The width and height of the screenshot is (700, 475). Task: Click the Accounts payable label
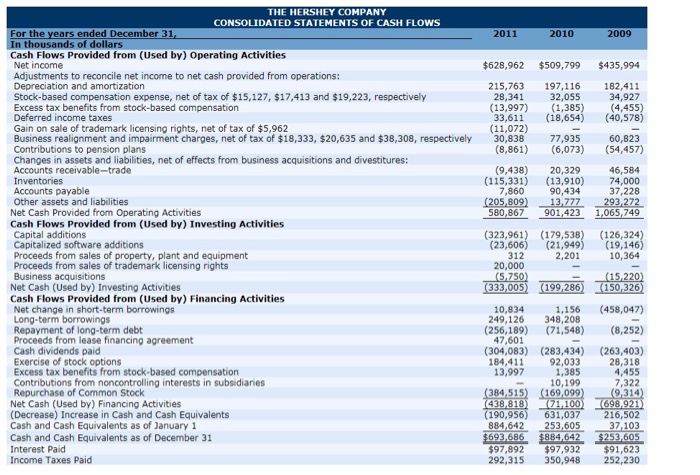pos(51,191)
